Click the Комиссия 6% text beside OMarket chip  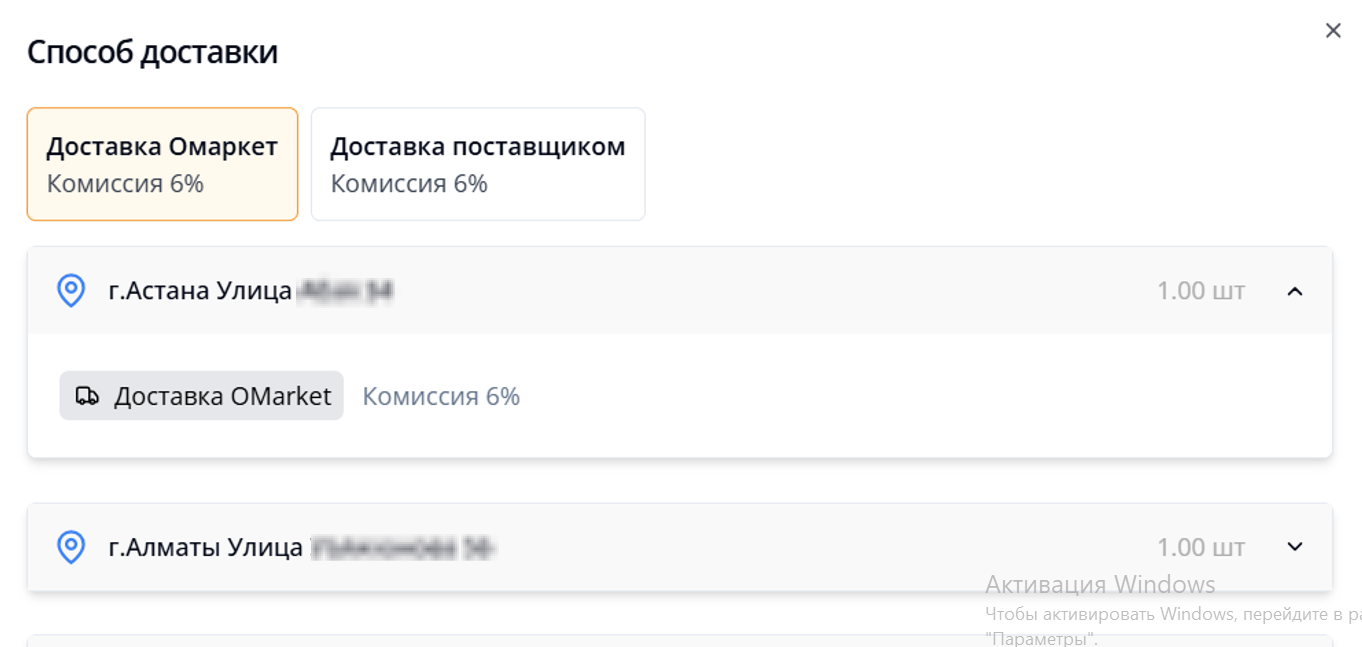[x=441, y=396]
